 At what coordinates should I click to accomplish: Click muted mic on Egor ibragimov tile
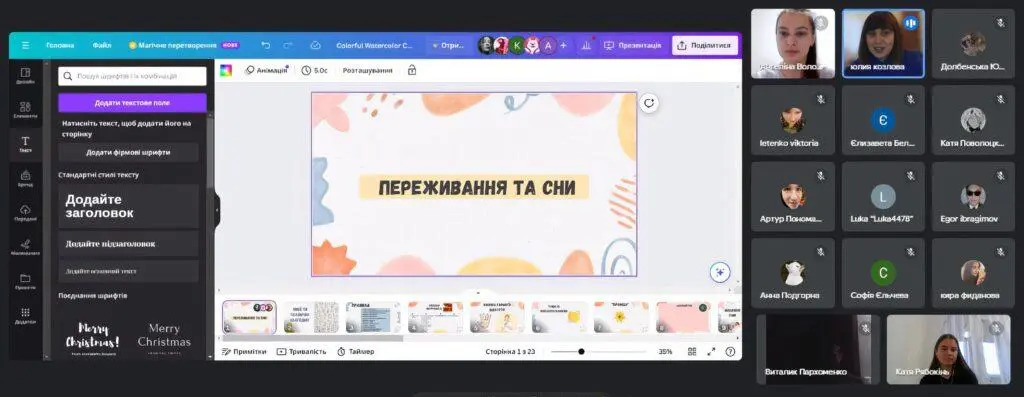(1000, 176)
